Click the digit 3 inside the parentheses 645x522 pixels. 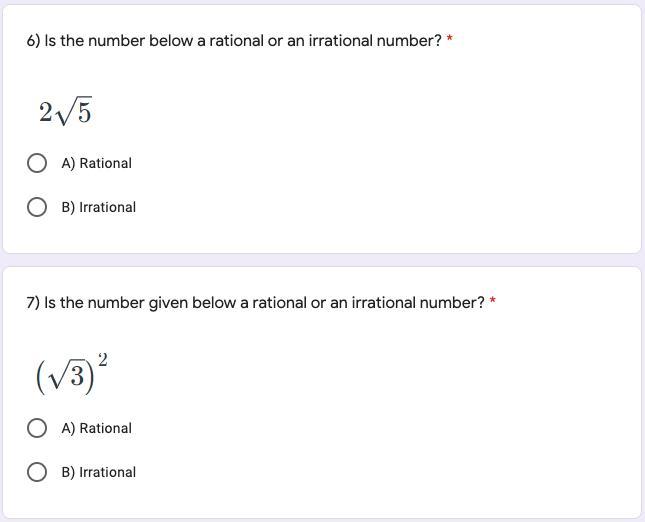pos(77,376)
